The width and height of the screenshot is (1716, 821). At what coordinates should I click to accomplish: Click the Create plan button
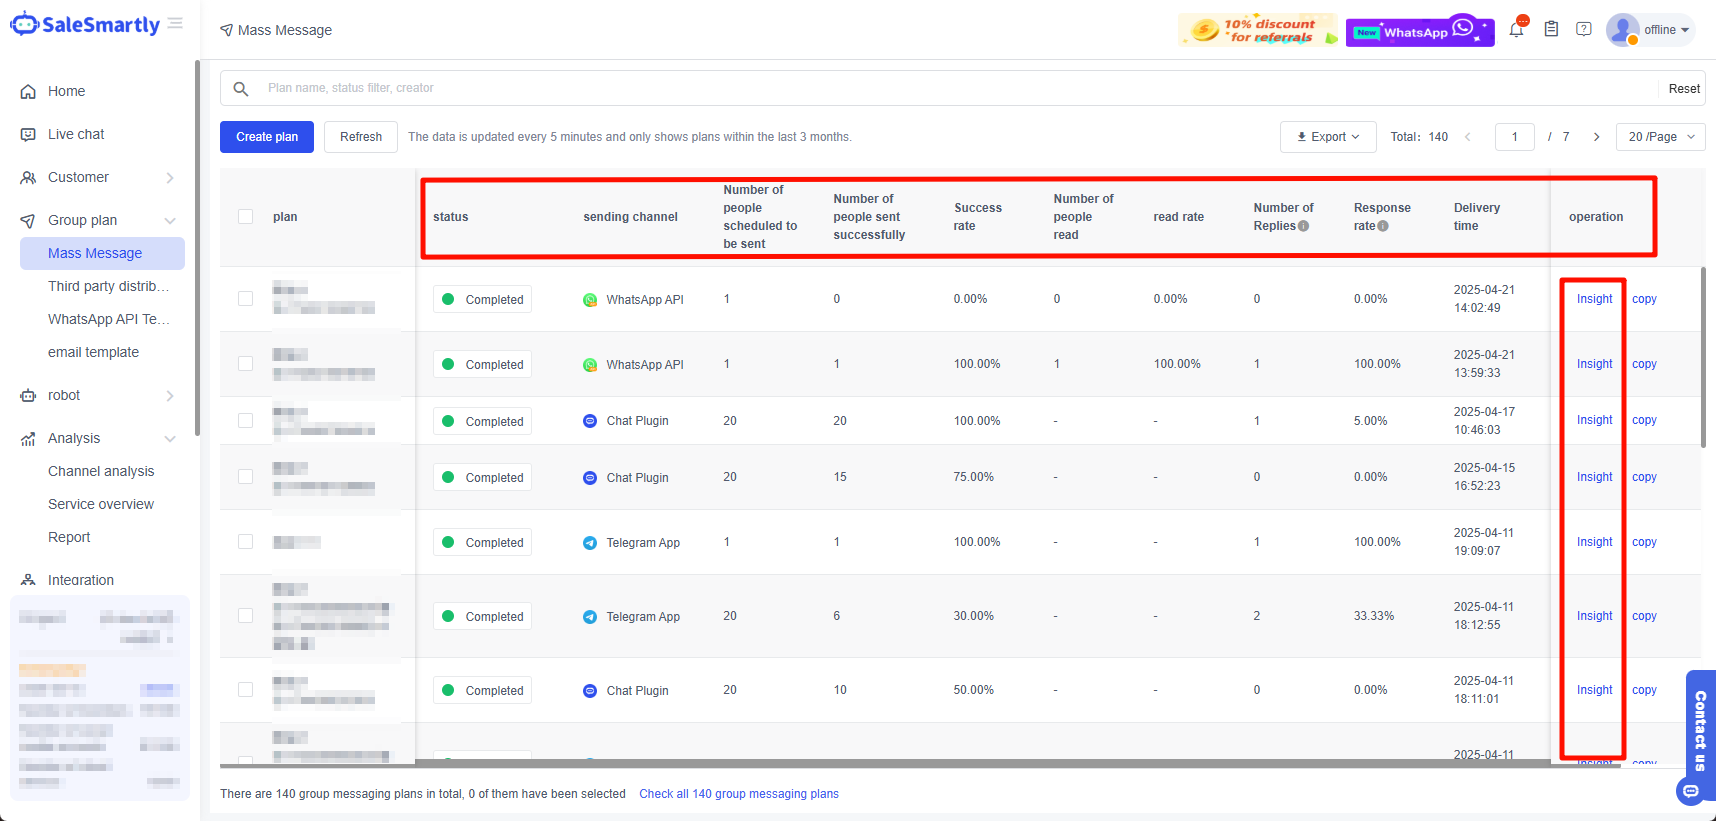point(267,137)
